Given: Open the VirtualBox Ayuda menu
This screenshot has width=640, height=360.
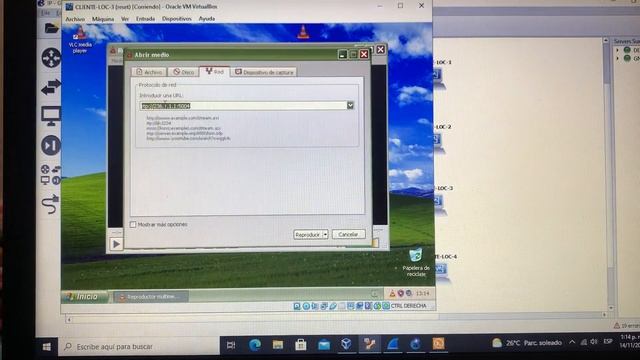Looking at the screenshot, I should click(207, 19).
